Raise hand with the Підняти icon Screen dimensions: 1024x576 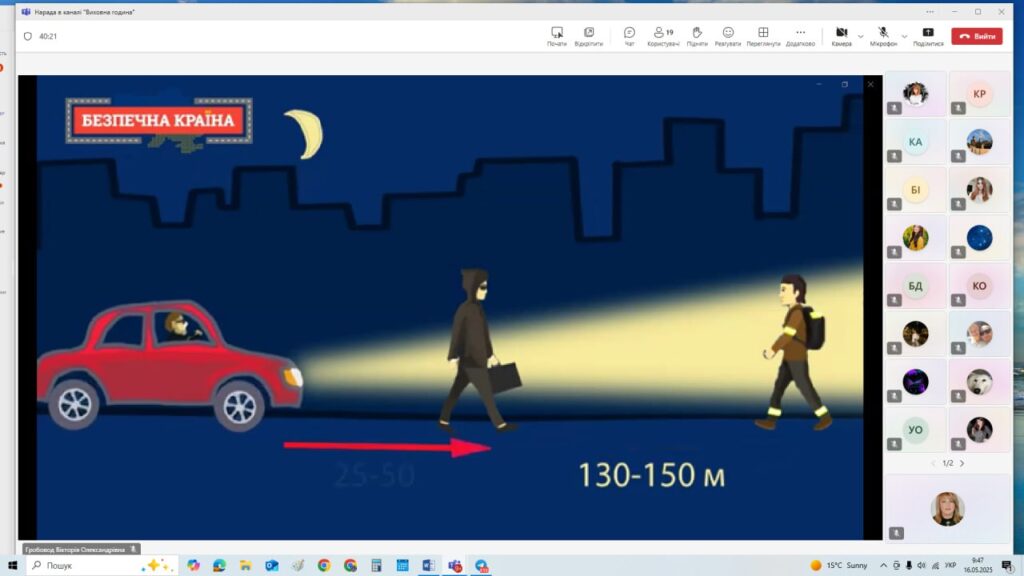tap(697, 36)
